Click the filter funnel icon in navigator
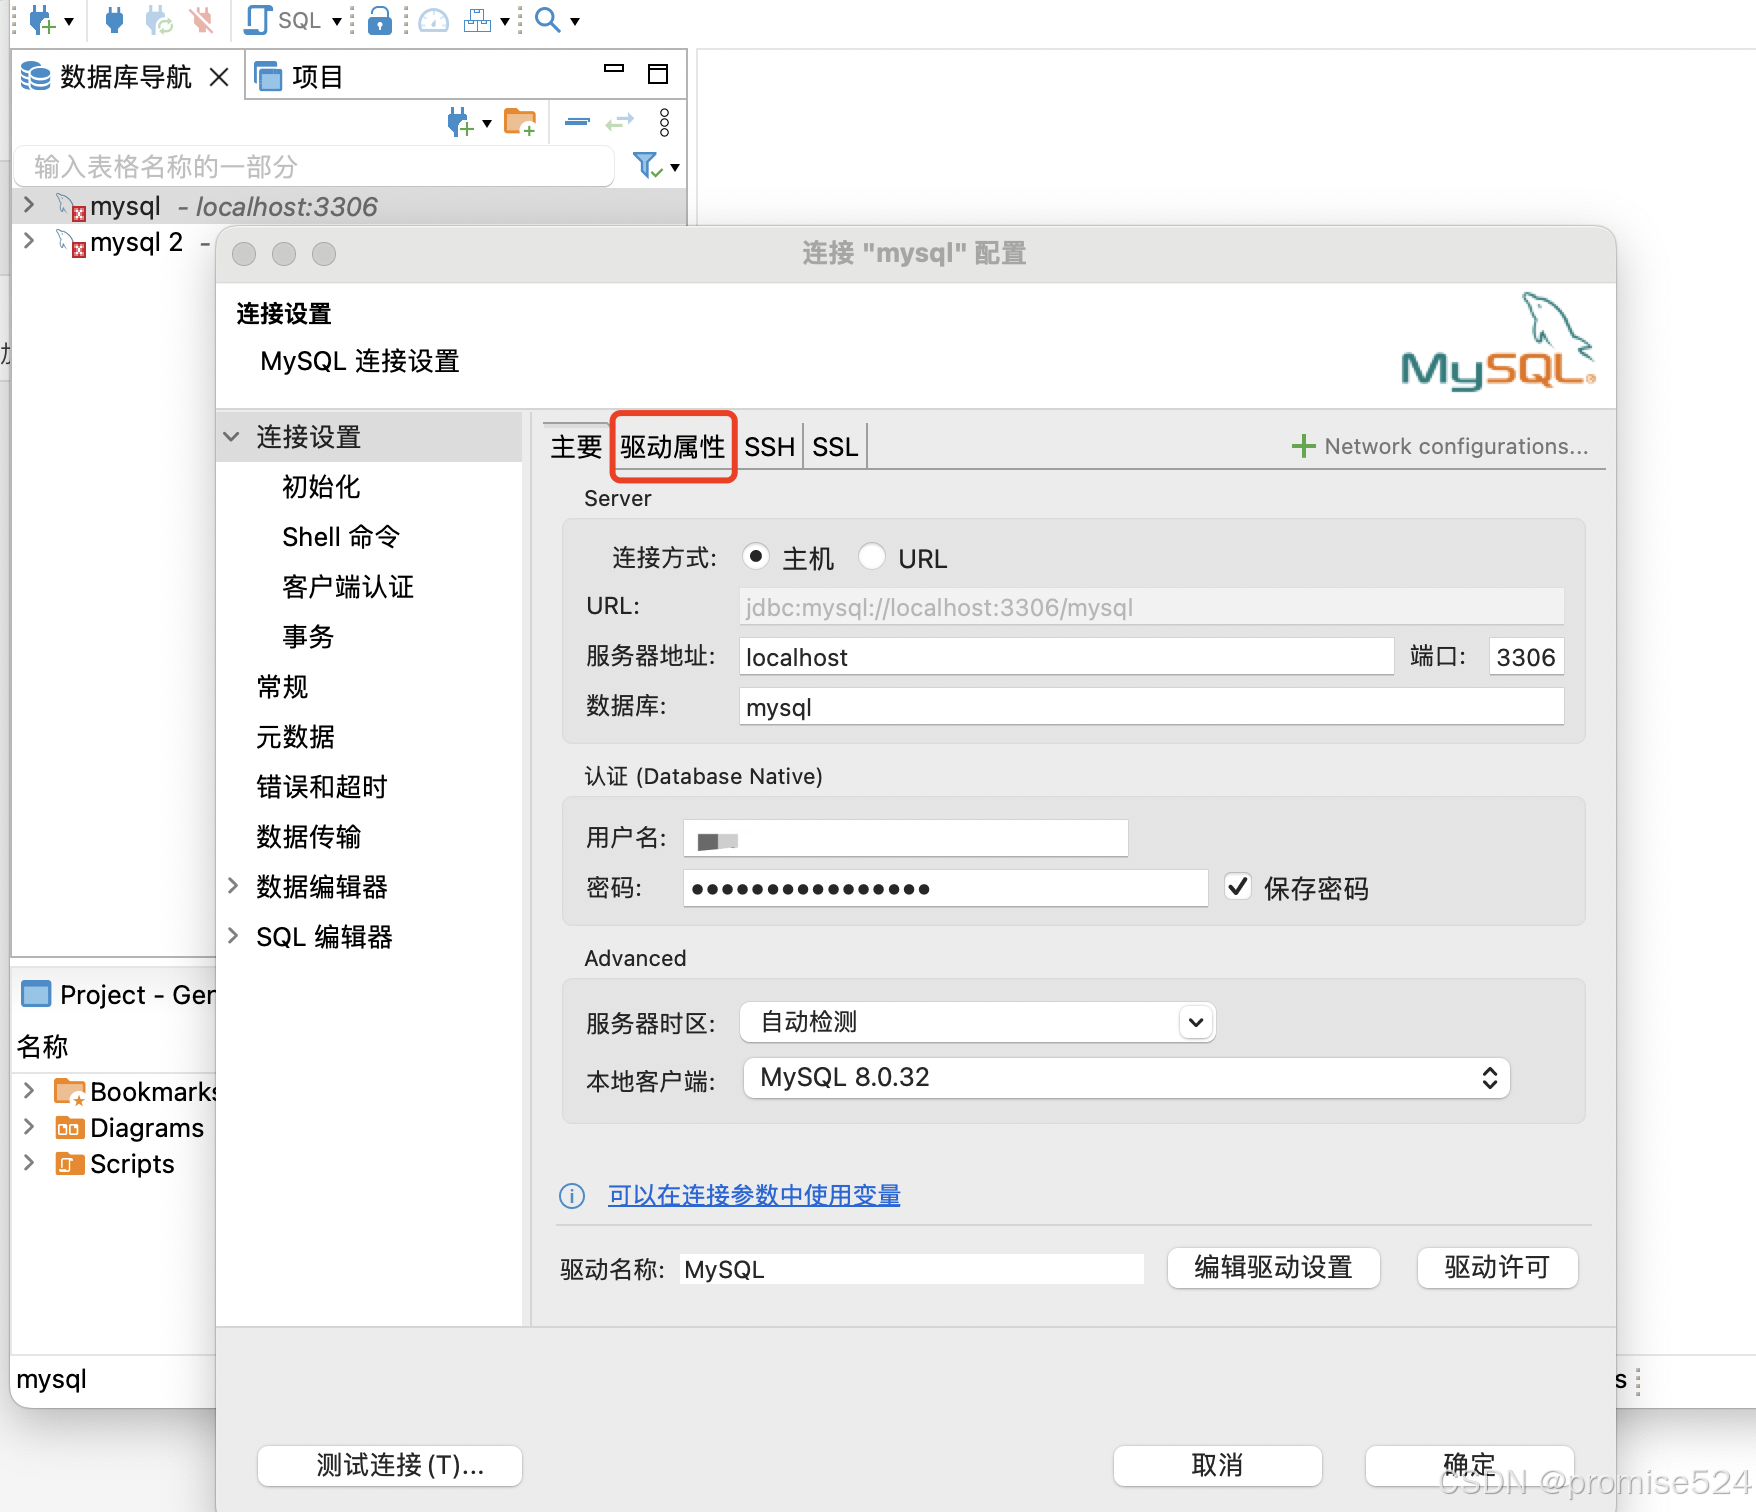The image size is (1756, 1512). [648, 165]
